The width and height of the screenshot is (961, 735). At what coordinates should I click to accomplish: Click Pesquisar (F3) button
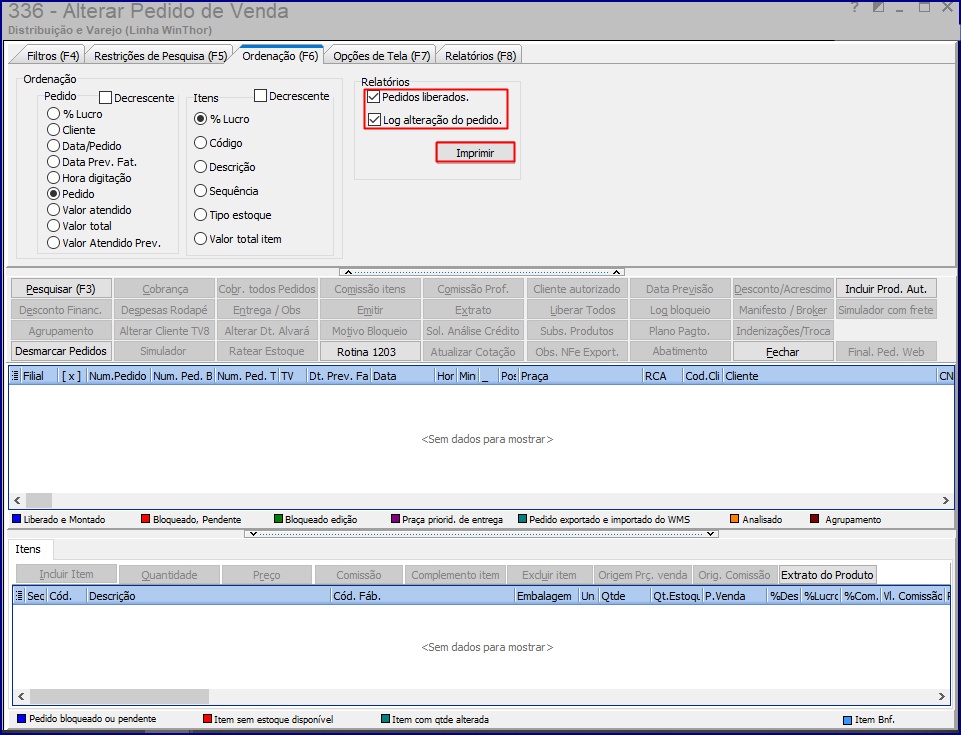[x=61, y=289]
